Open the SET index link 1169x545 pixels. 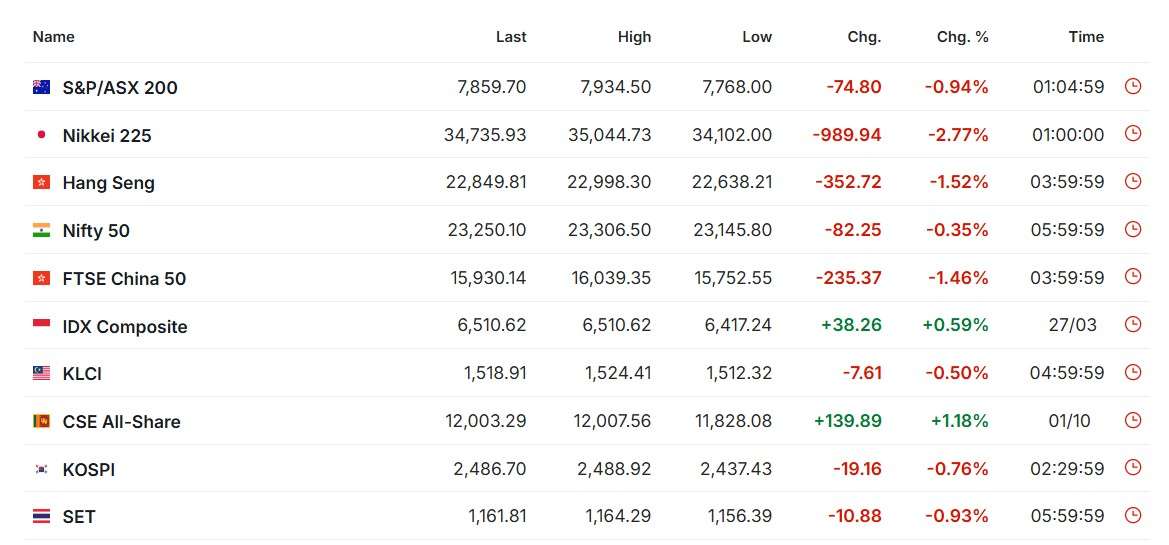(79, 517)
